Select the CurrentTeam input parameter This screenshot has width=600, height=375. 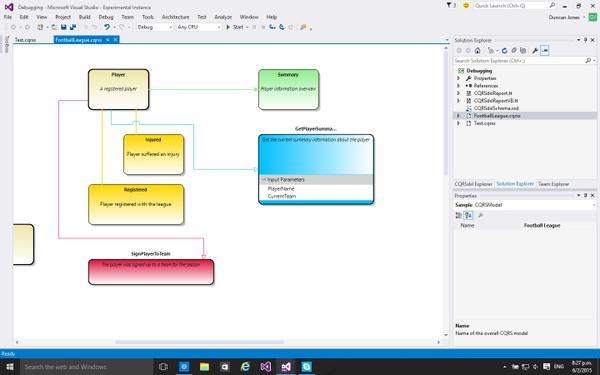tap(282, 196)
